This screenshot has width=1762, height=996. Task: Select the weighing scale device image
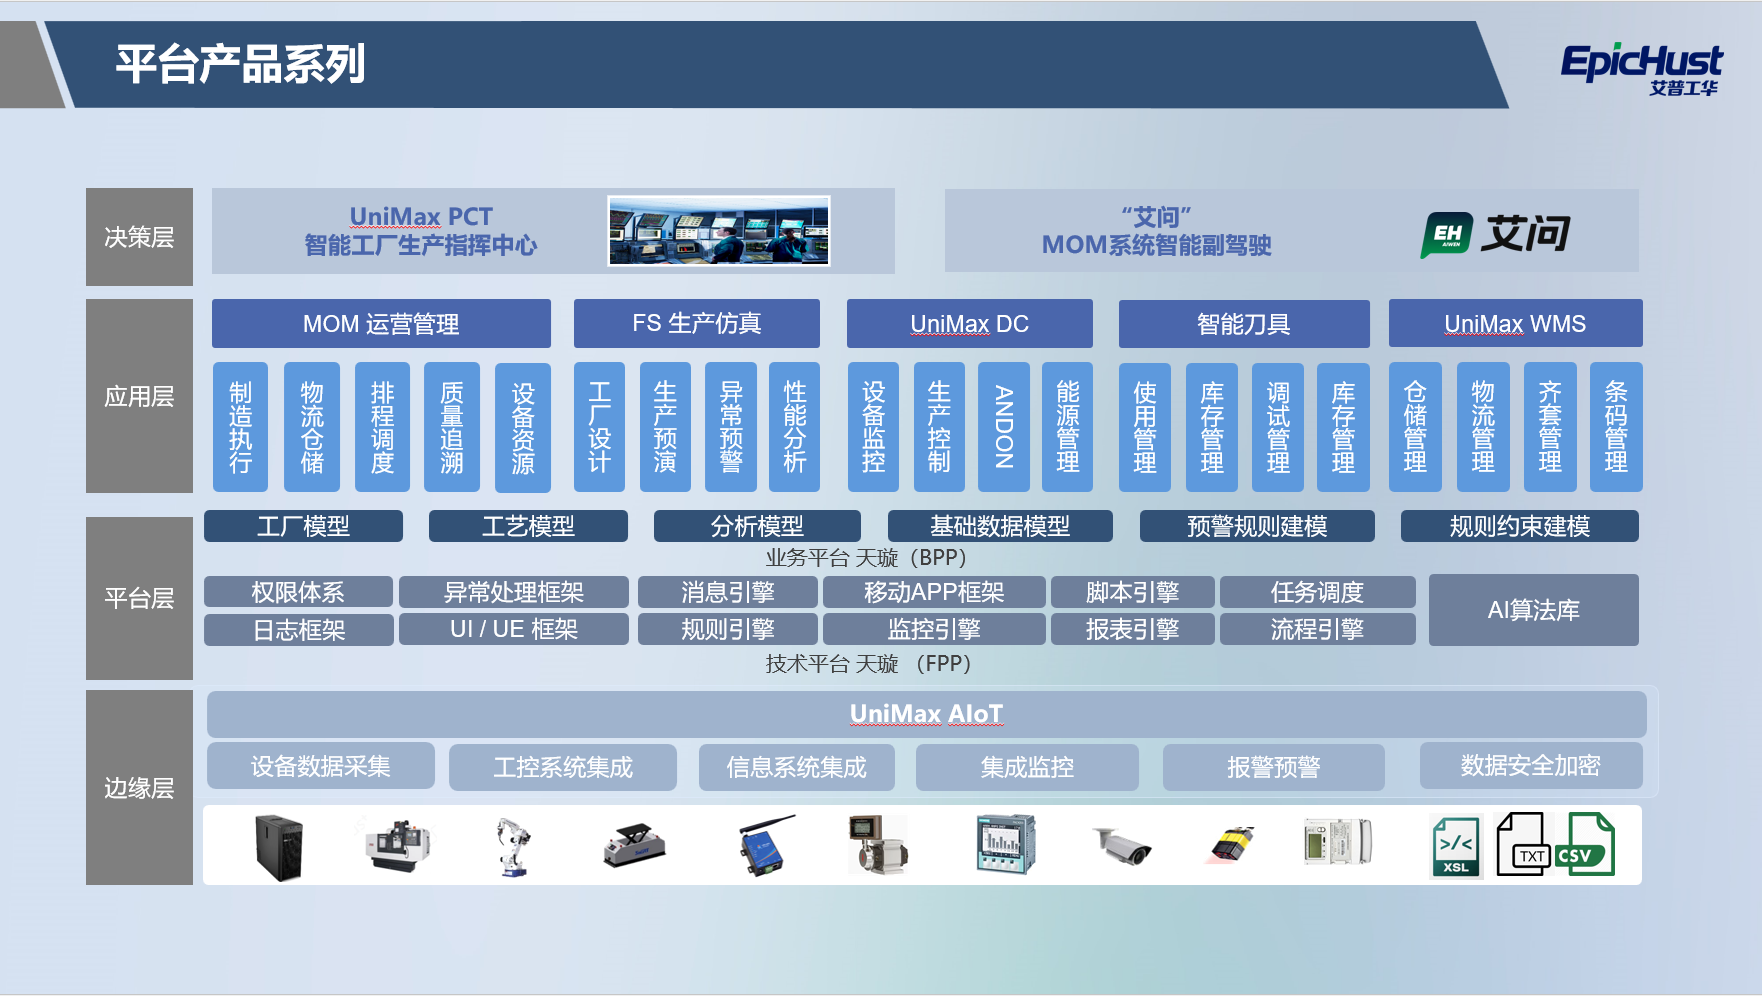635,846
